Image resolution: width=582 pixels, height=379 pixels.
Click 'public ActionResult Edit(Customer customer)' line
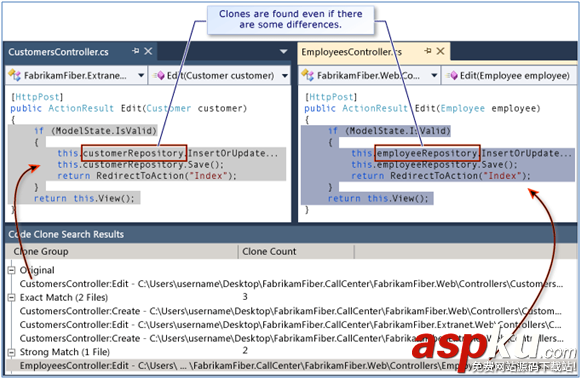click(128, 108)
